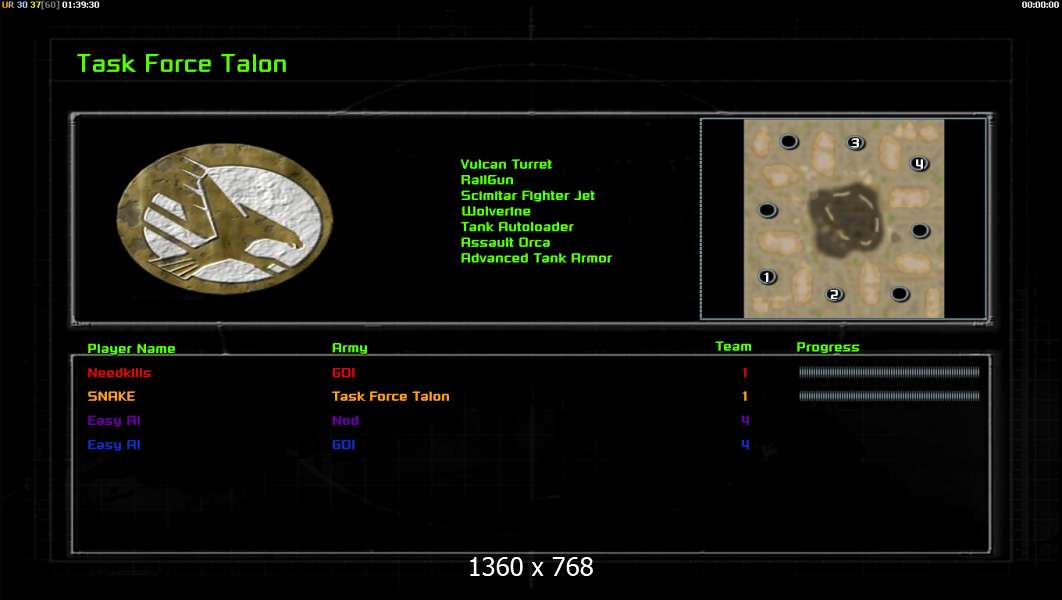Click the Task Force Talon eagle emblem
1062x600 pixels.
point(224,218)
